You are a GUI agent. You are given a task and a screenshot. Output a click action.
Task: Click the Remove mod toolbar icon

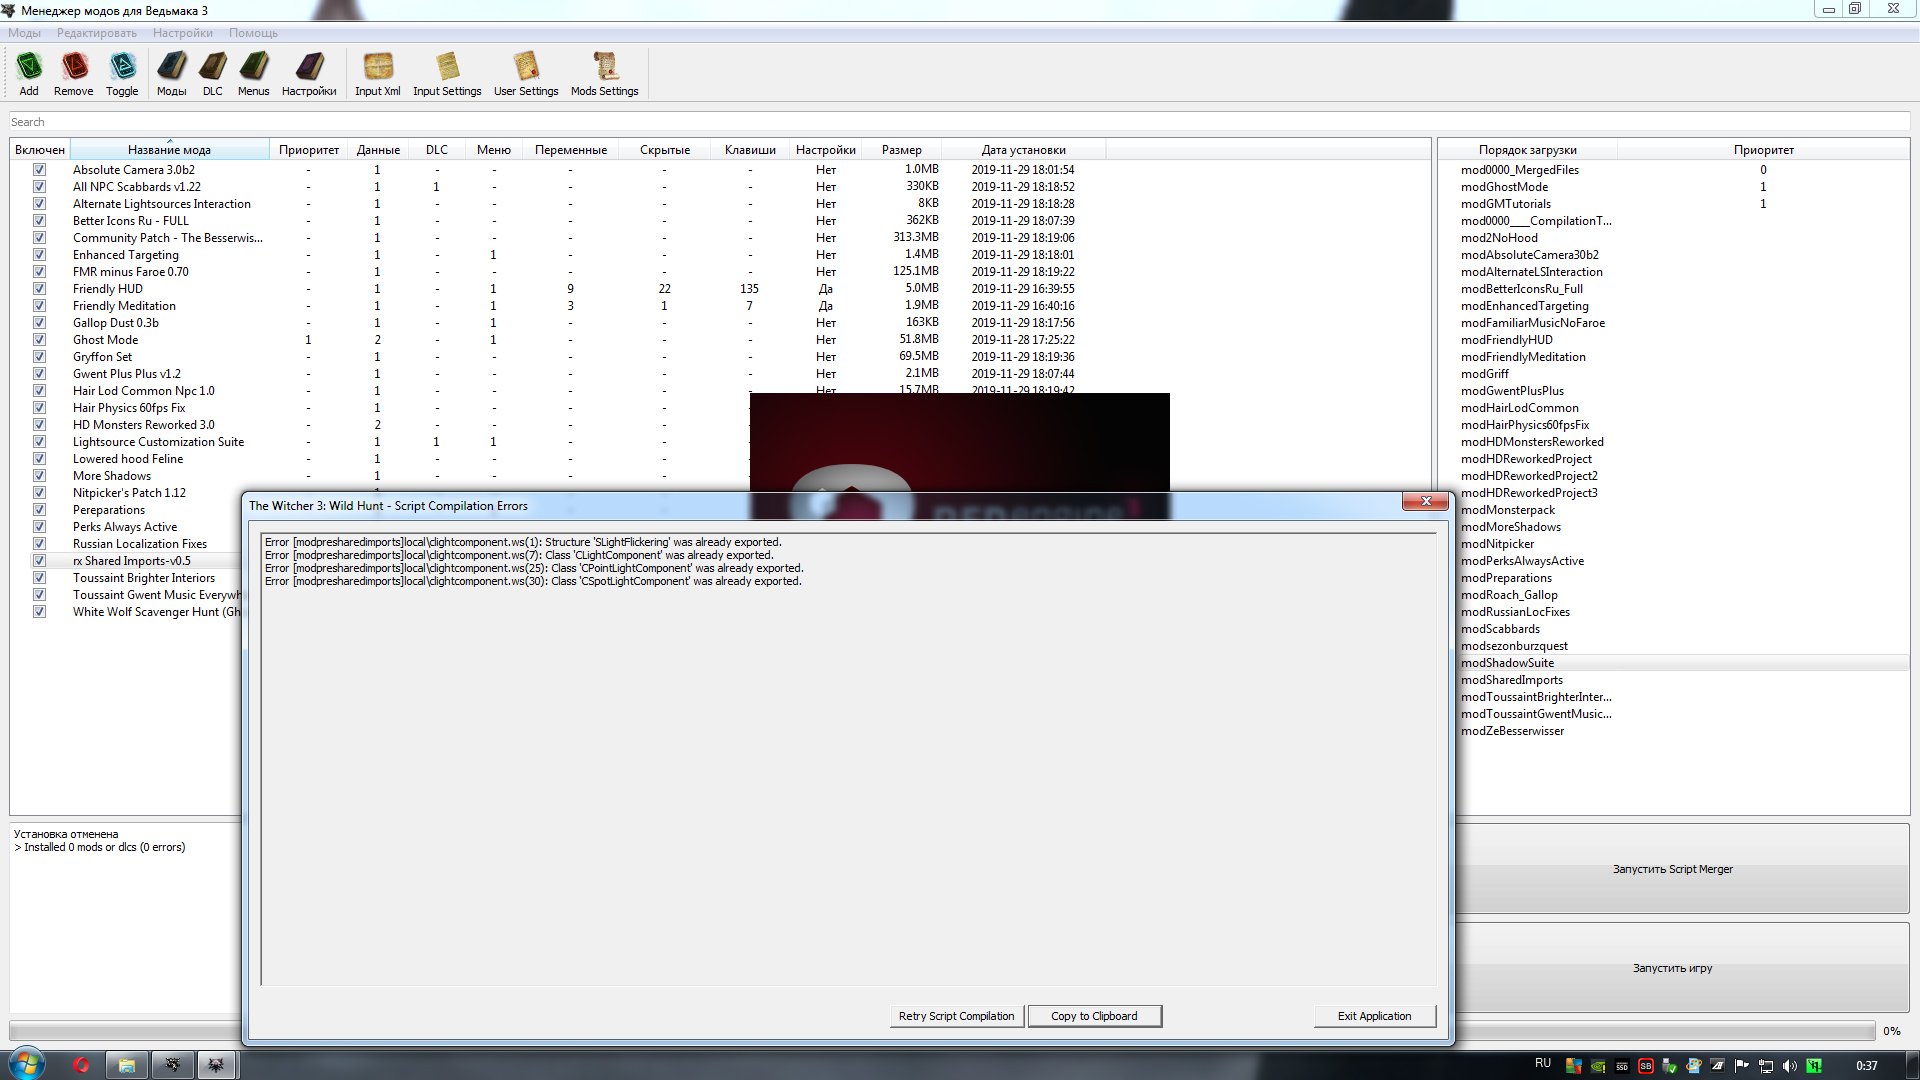tap(74, 74)
